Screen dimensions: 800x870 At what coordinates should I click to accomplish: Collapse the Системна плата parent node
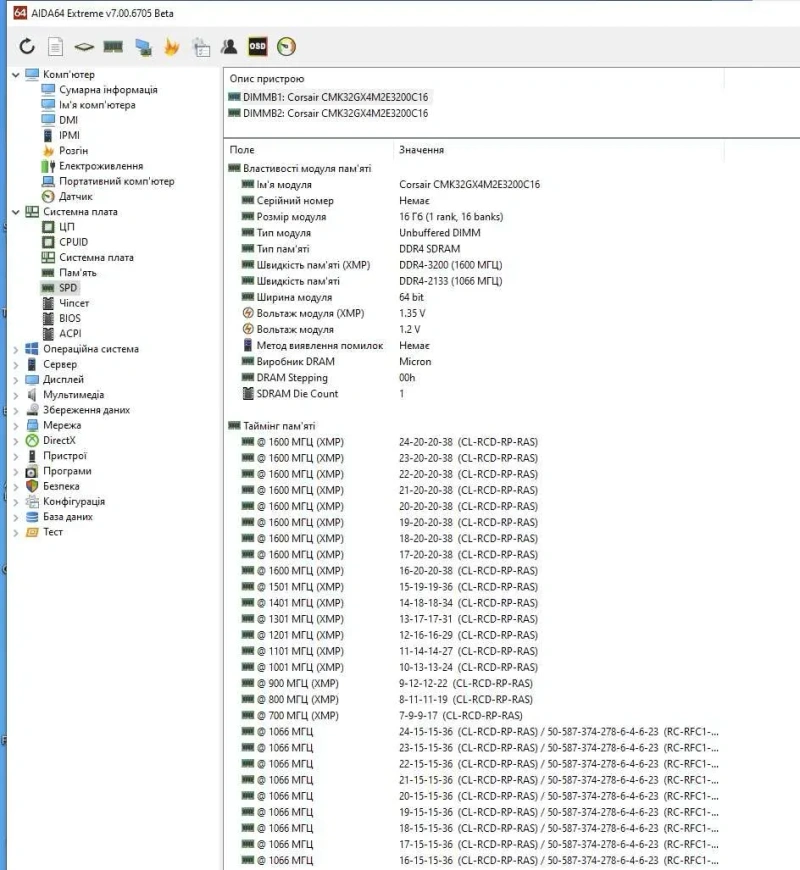[16, 212]
